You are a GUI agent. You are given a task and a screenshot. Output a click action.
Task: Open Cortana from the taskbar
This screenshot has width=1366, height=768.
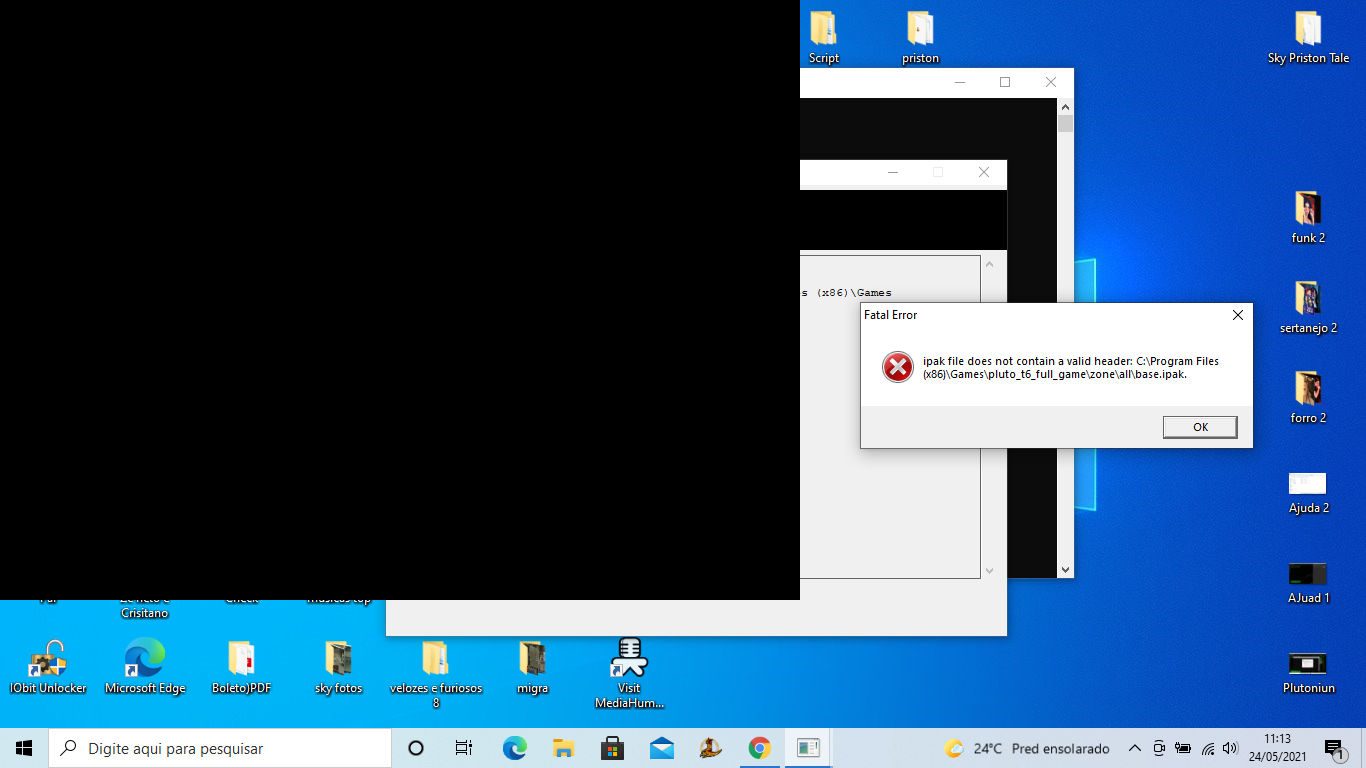coord(416,748)
